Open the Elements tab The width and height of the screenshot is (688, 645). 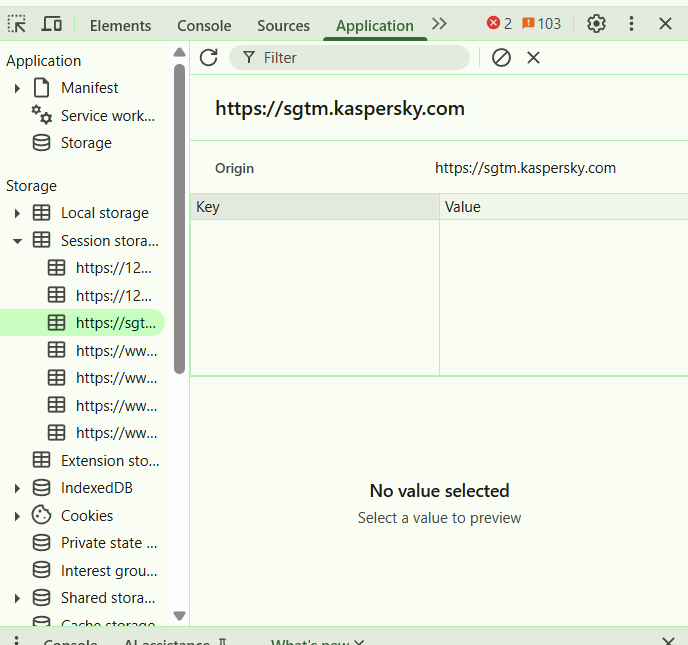pyautogui.click(x=120, y=25)
